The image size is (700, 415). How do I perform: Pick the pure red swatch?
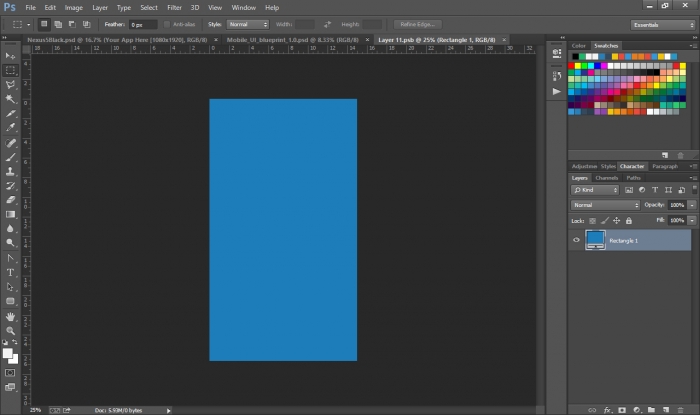click(571, 66)
